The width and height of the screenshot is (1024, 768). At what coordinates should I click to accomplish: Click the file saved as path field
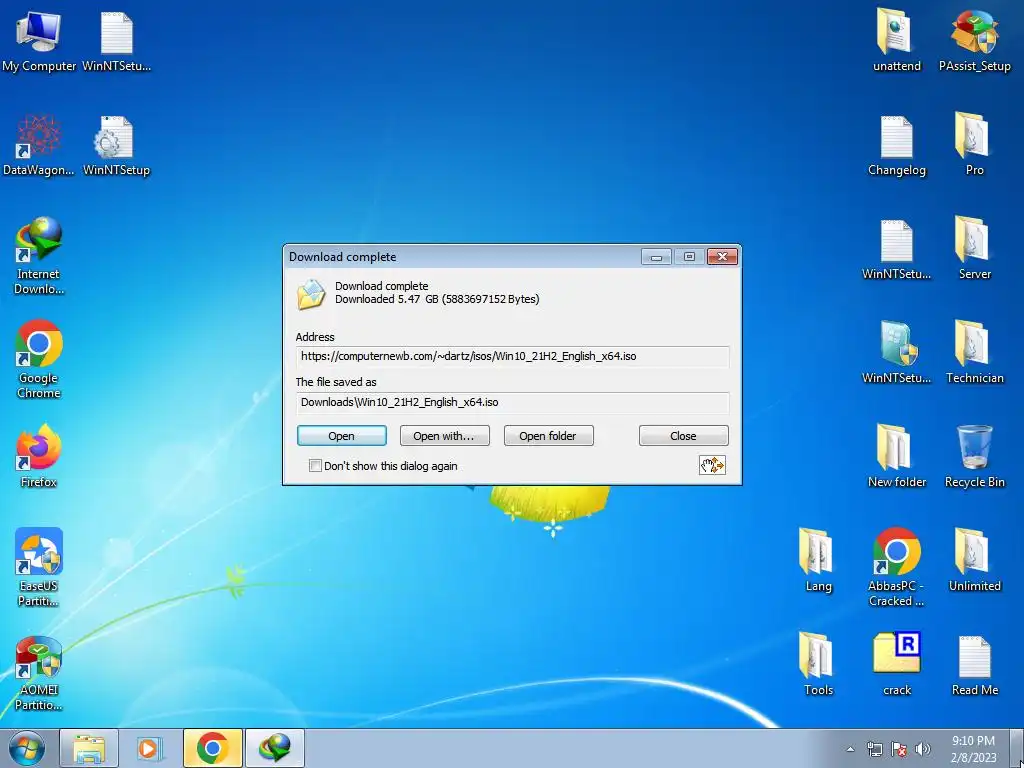[513, 402]
